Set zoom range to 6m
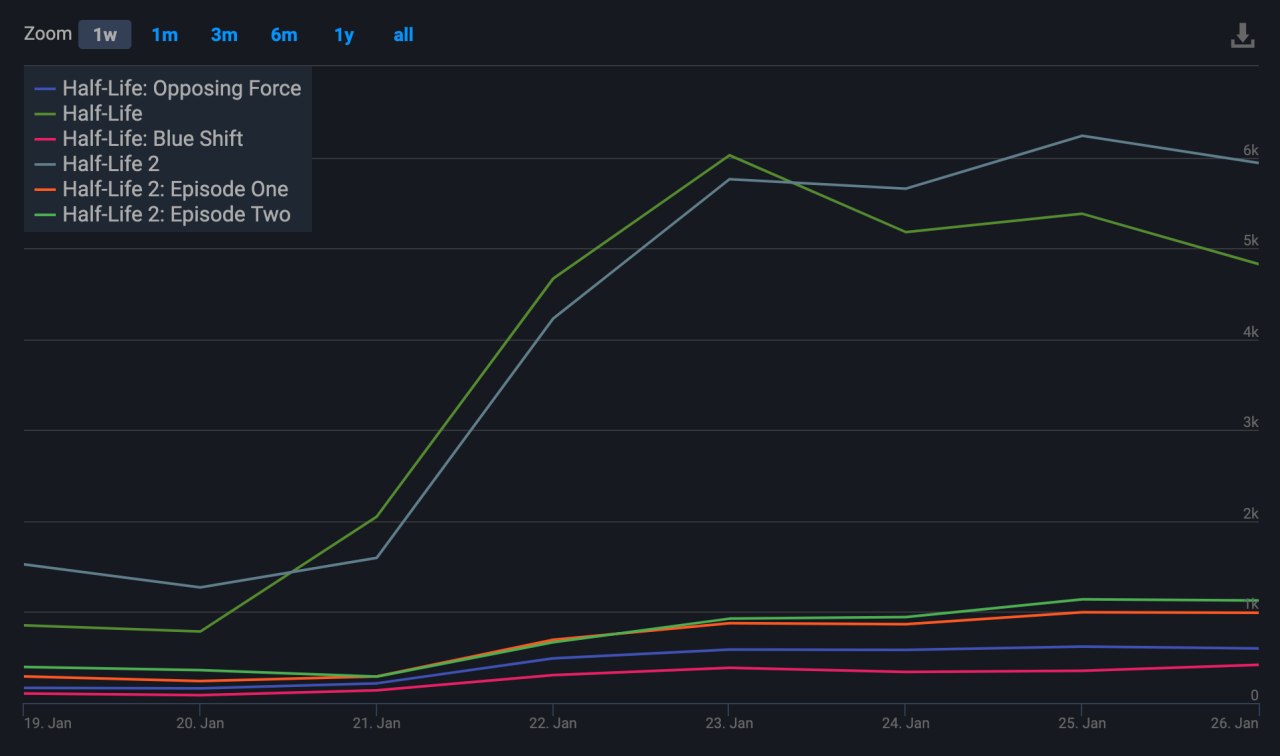This screenshot has height=756, width=1280. [x=284, y=35]
